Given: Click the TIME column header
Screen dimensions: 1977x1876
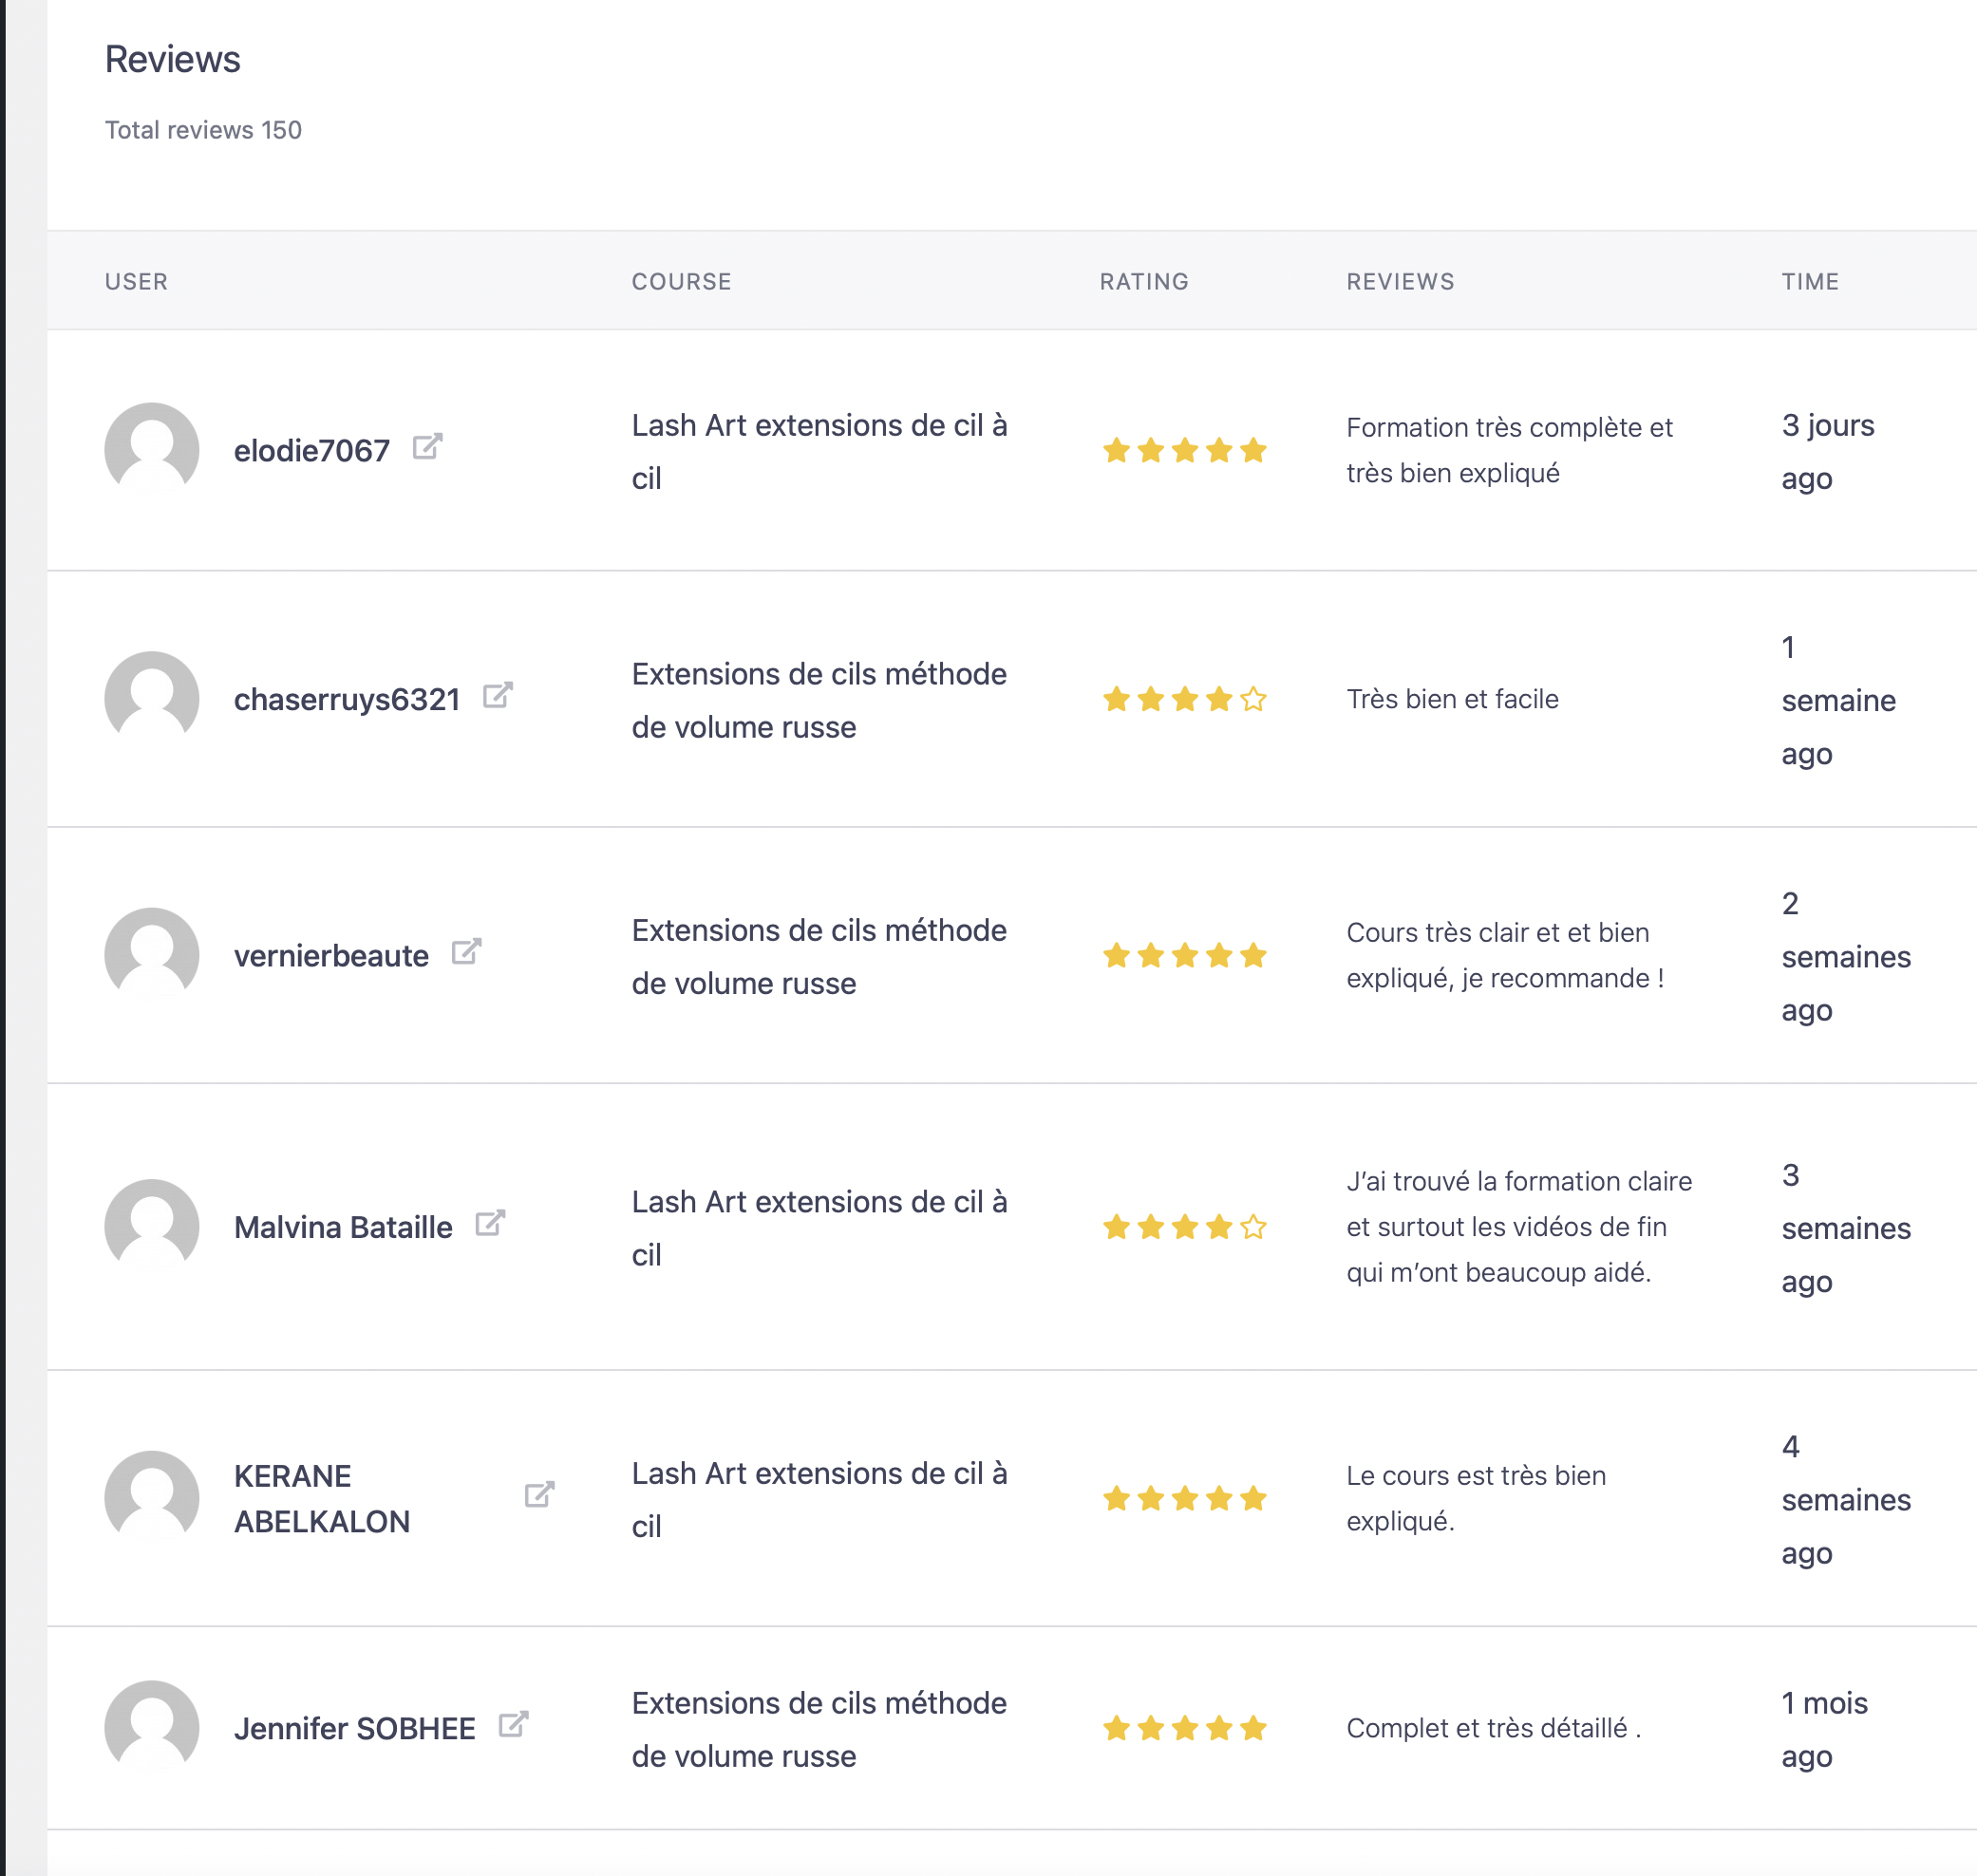Looking at the screenshot, I should pos(1810,282).
